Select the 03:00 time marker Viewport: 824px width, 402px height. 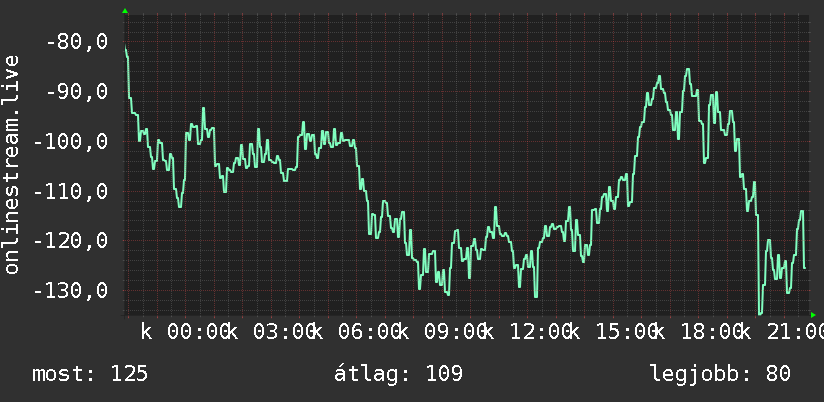point(284,332)
